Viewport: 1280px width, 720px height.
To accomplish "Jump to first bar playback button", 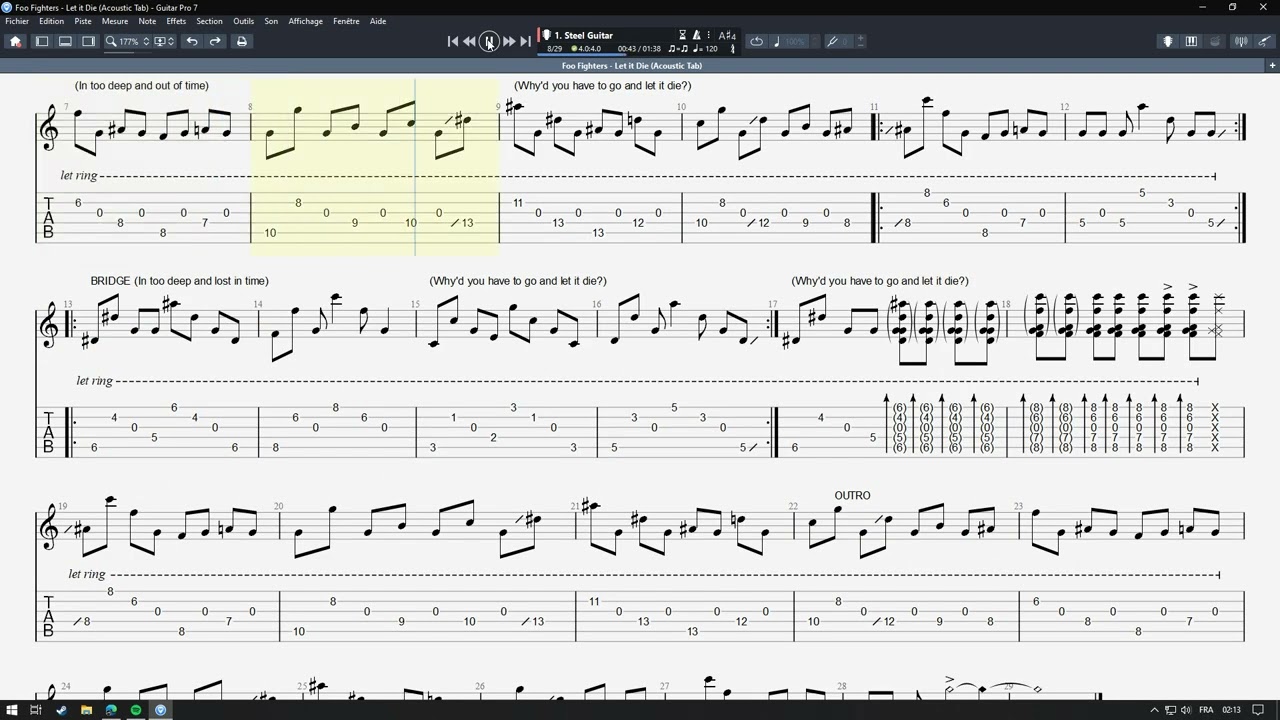I will point(452,41).
